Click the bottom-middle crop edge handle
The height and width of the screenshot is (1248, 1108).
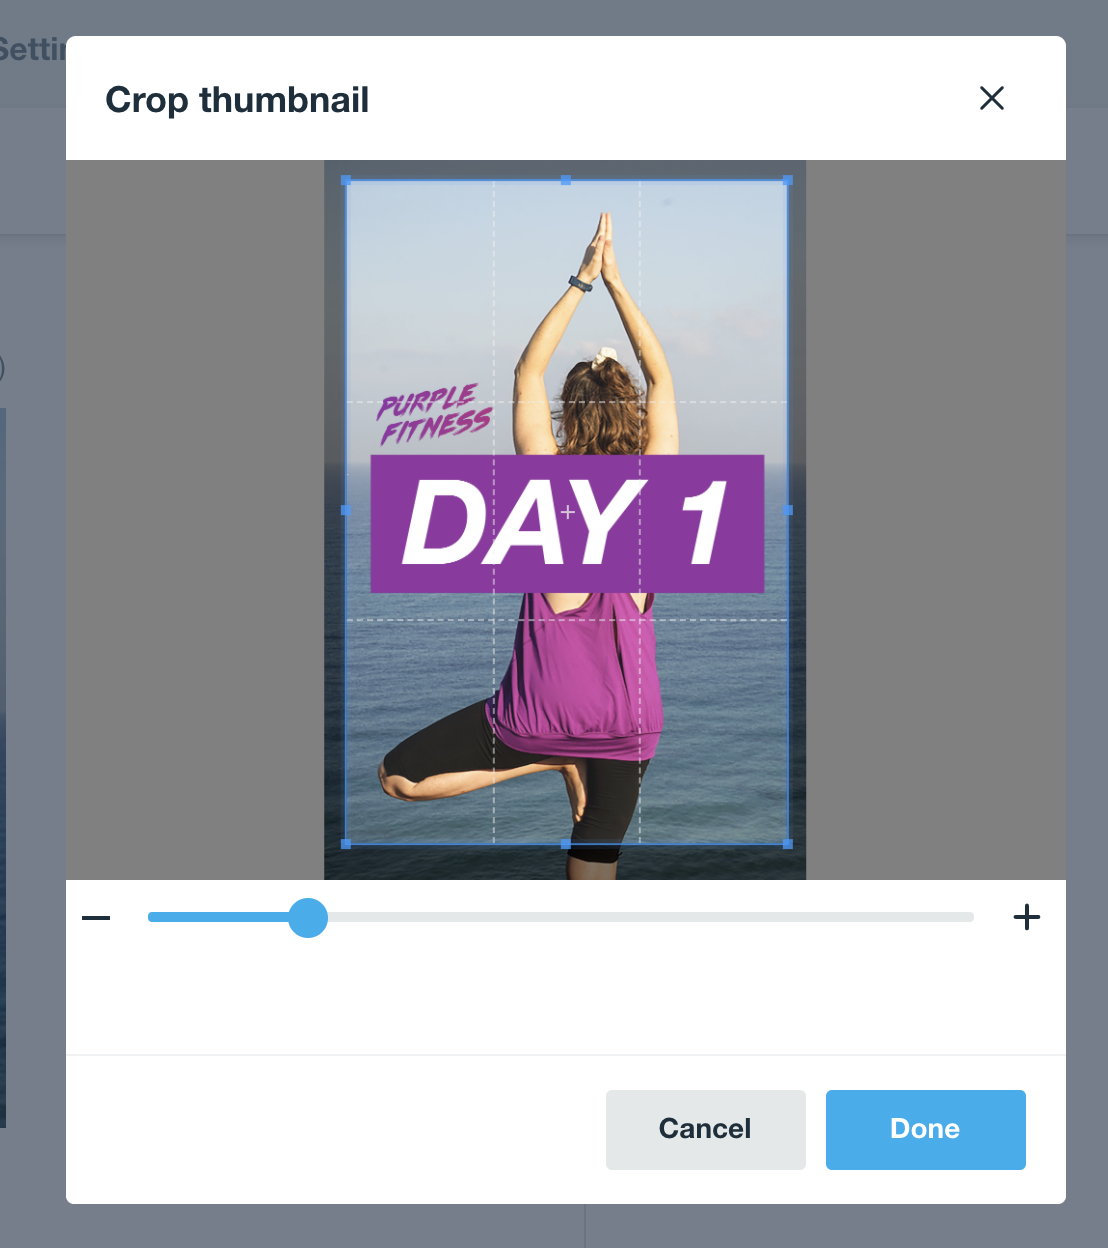(x=566, y=844)
